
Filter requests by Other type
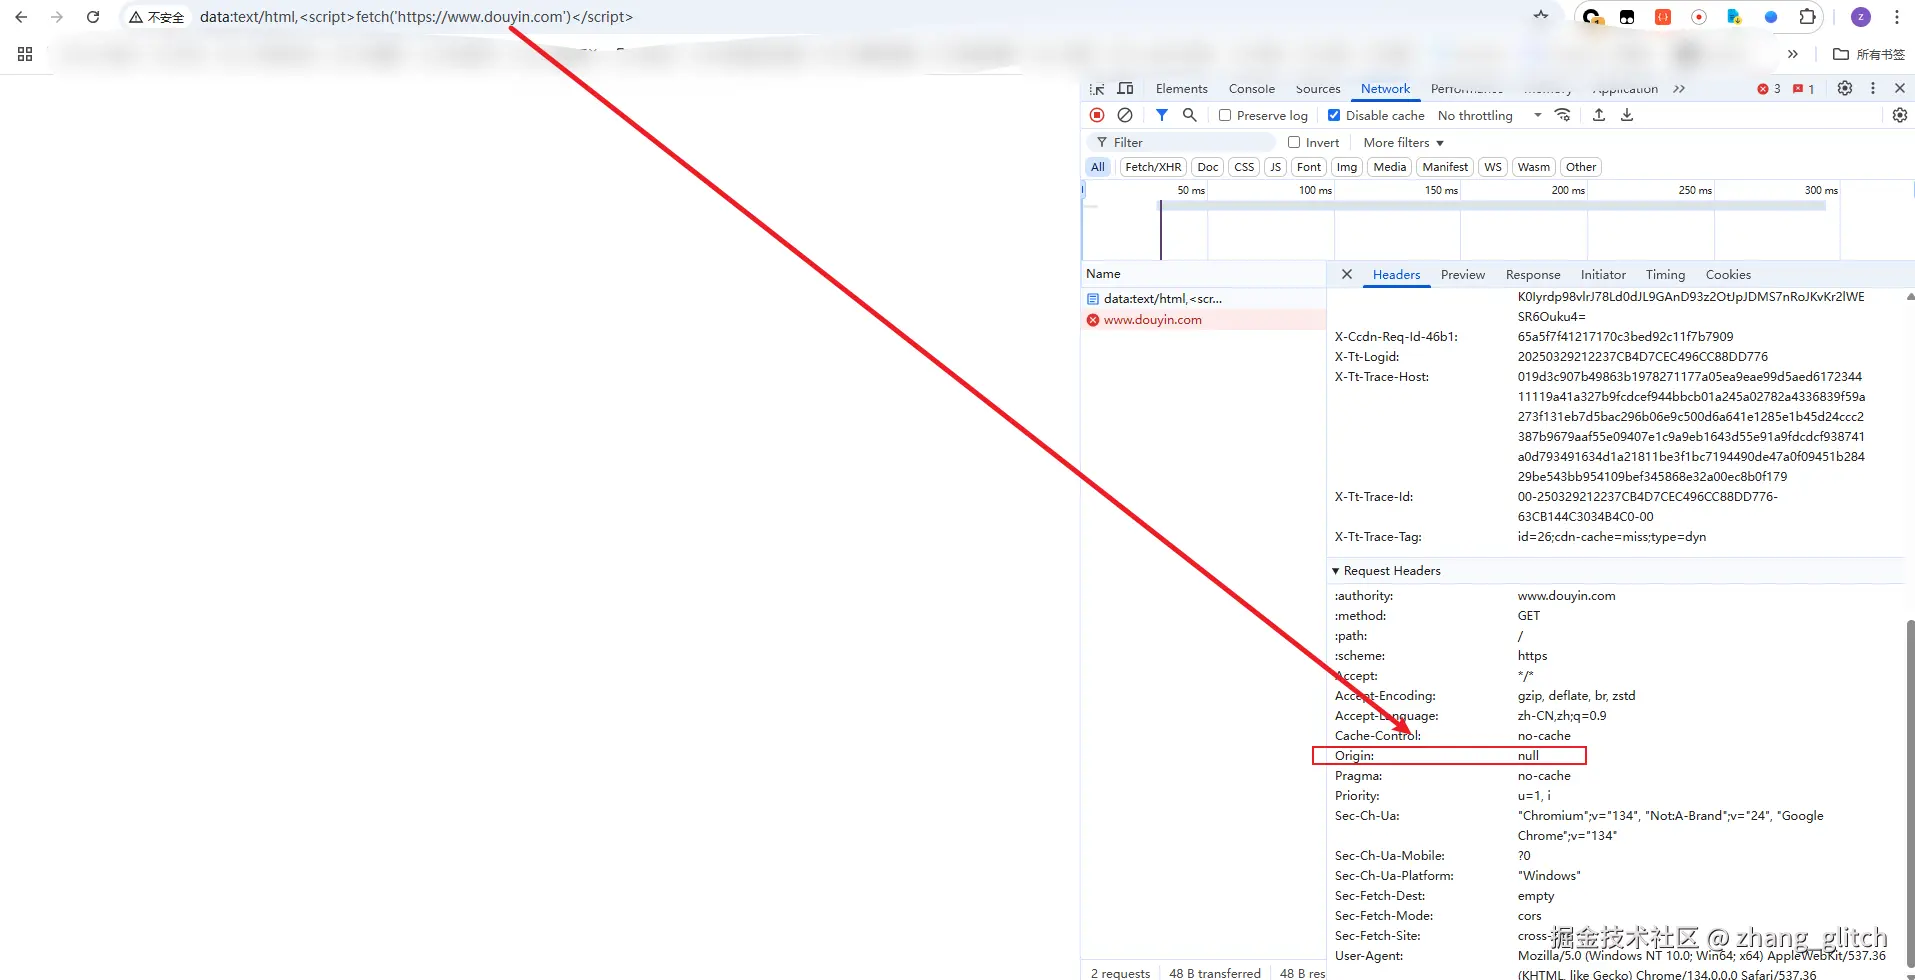(1581, 167)
